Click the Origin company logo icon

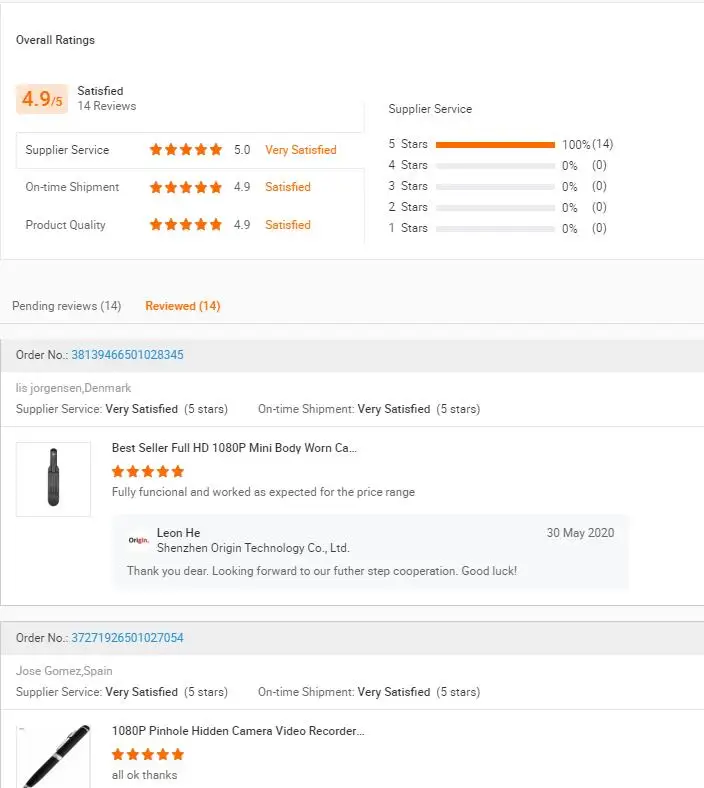click(x=139, y=541)
